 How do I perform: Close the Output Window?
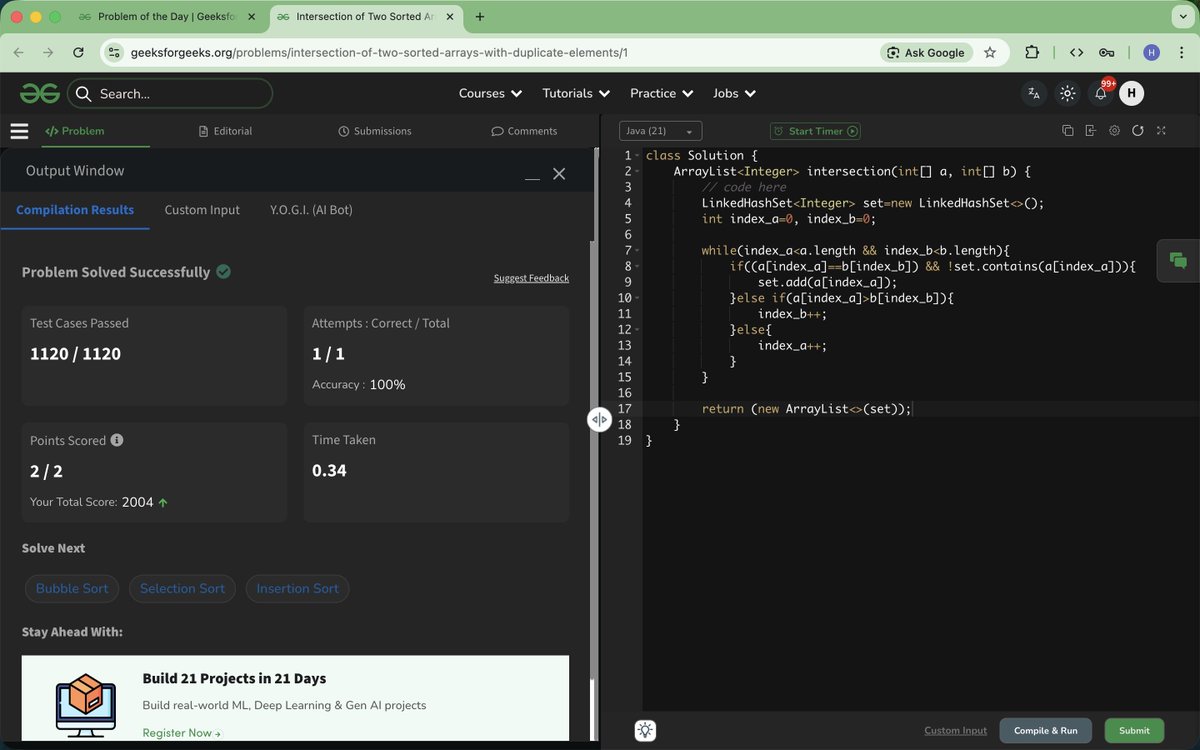pyautogui.click(x=559, y=174)
